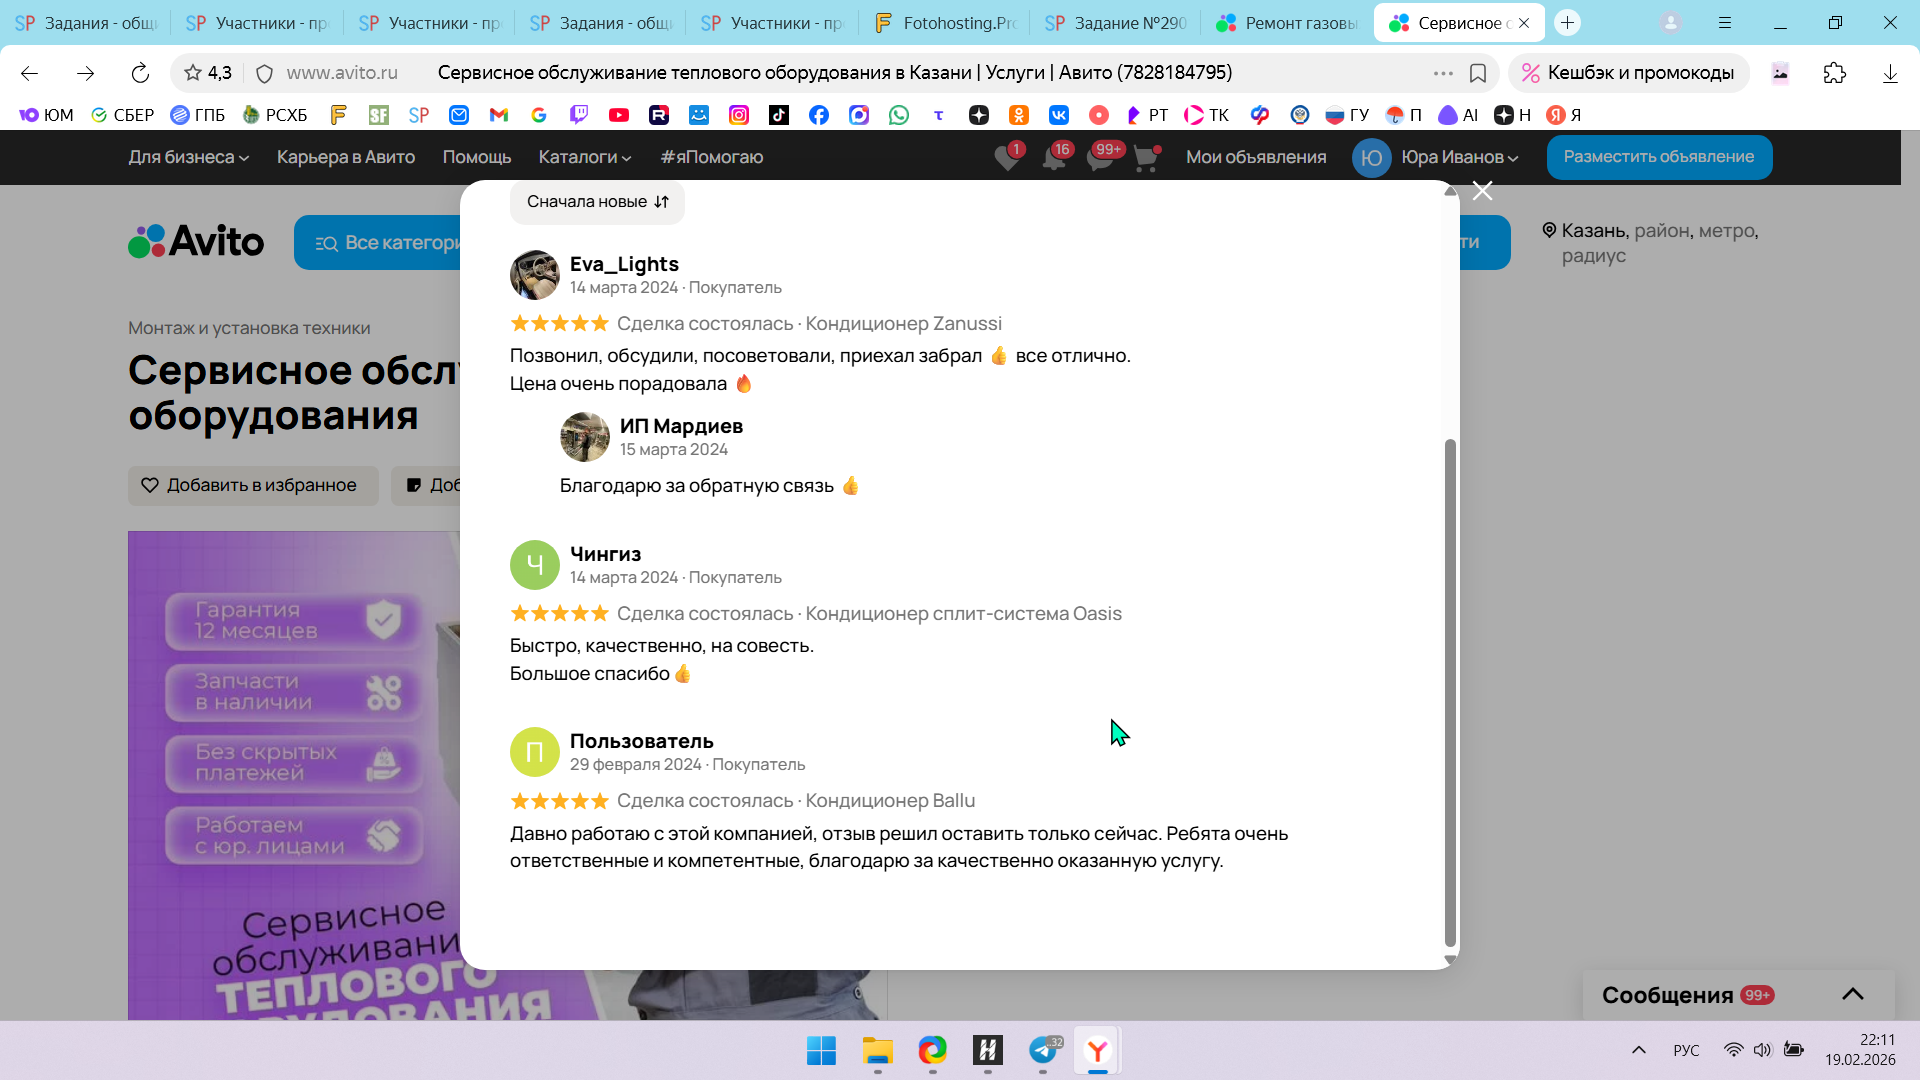Click the reviews popup vertical scrollbar
Viewport: 1920px width, 1080px height.
coord(1450,690)
